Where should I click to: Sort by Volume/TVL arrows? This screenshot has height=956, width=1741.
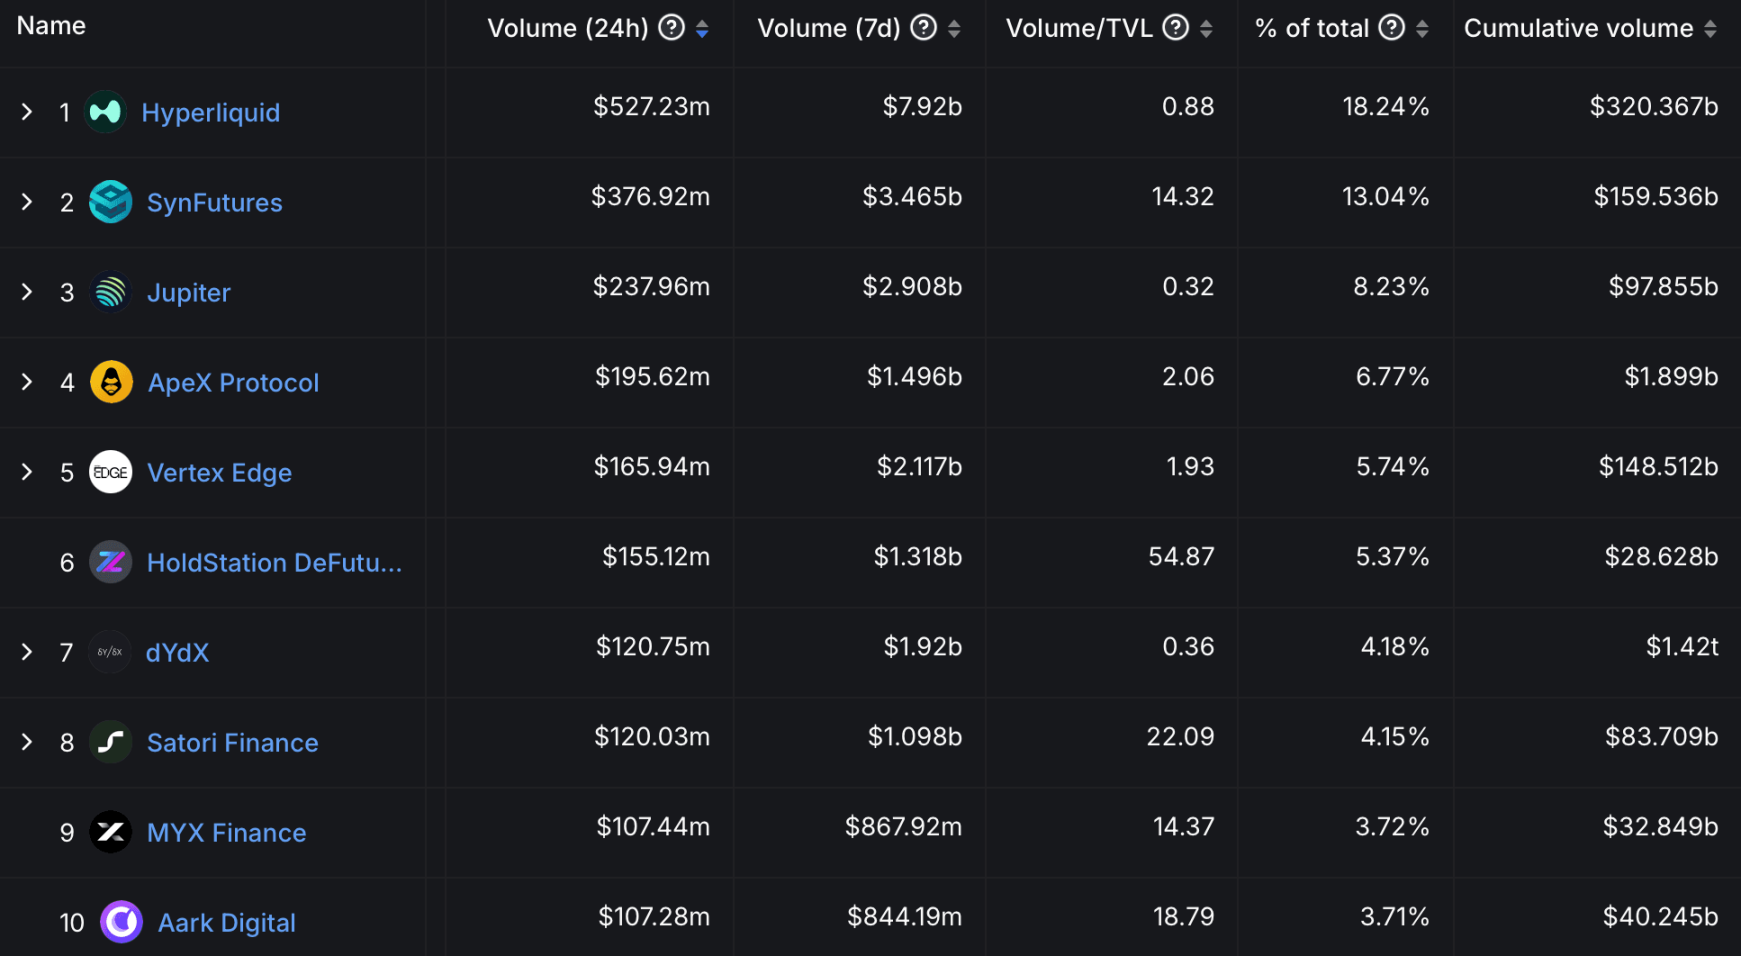click(x=1206, y=29)
